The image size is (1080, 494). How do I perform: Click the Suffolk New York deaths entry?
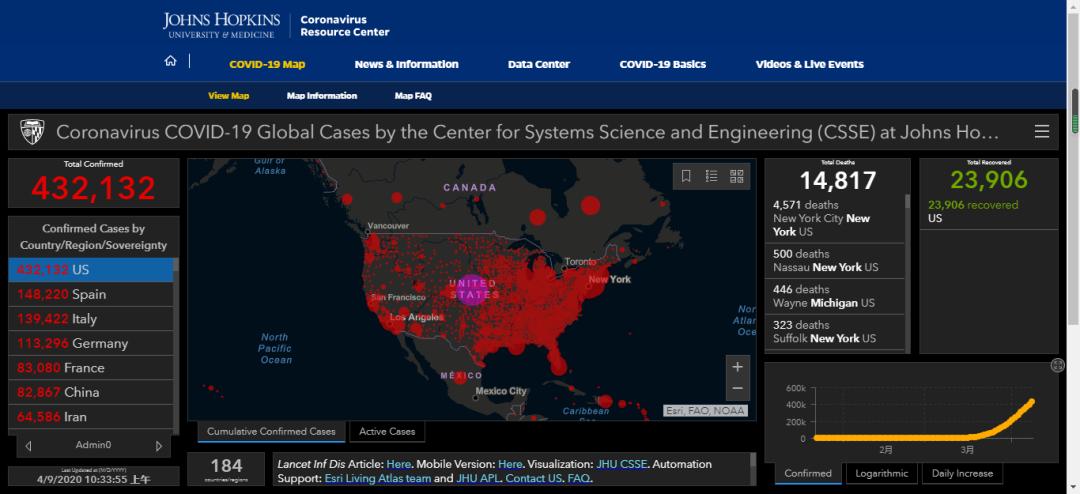pyautogui.click(x=834, y=332)
